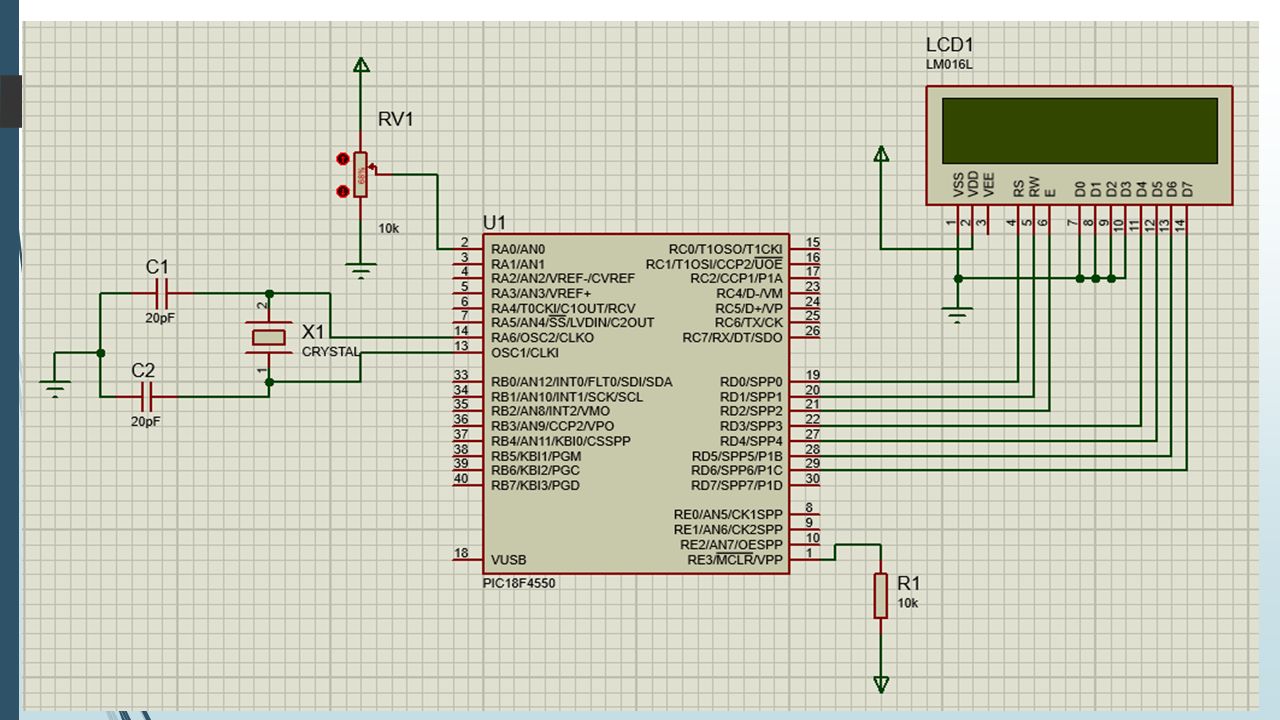Click the LM016L part label
Image resolution: width=1280 pixels, height=720 pixels.
click(948, 65)
